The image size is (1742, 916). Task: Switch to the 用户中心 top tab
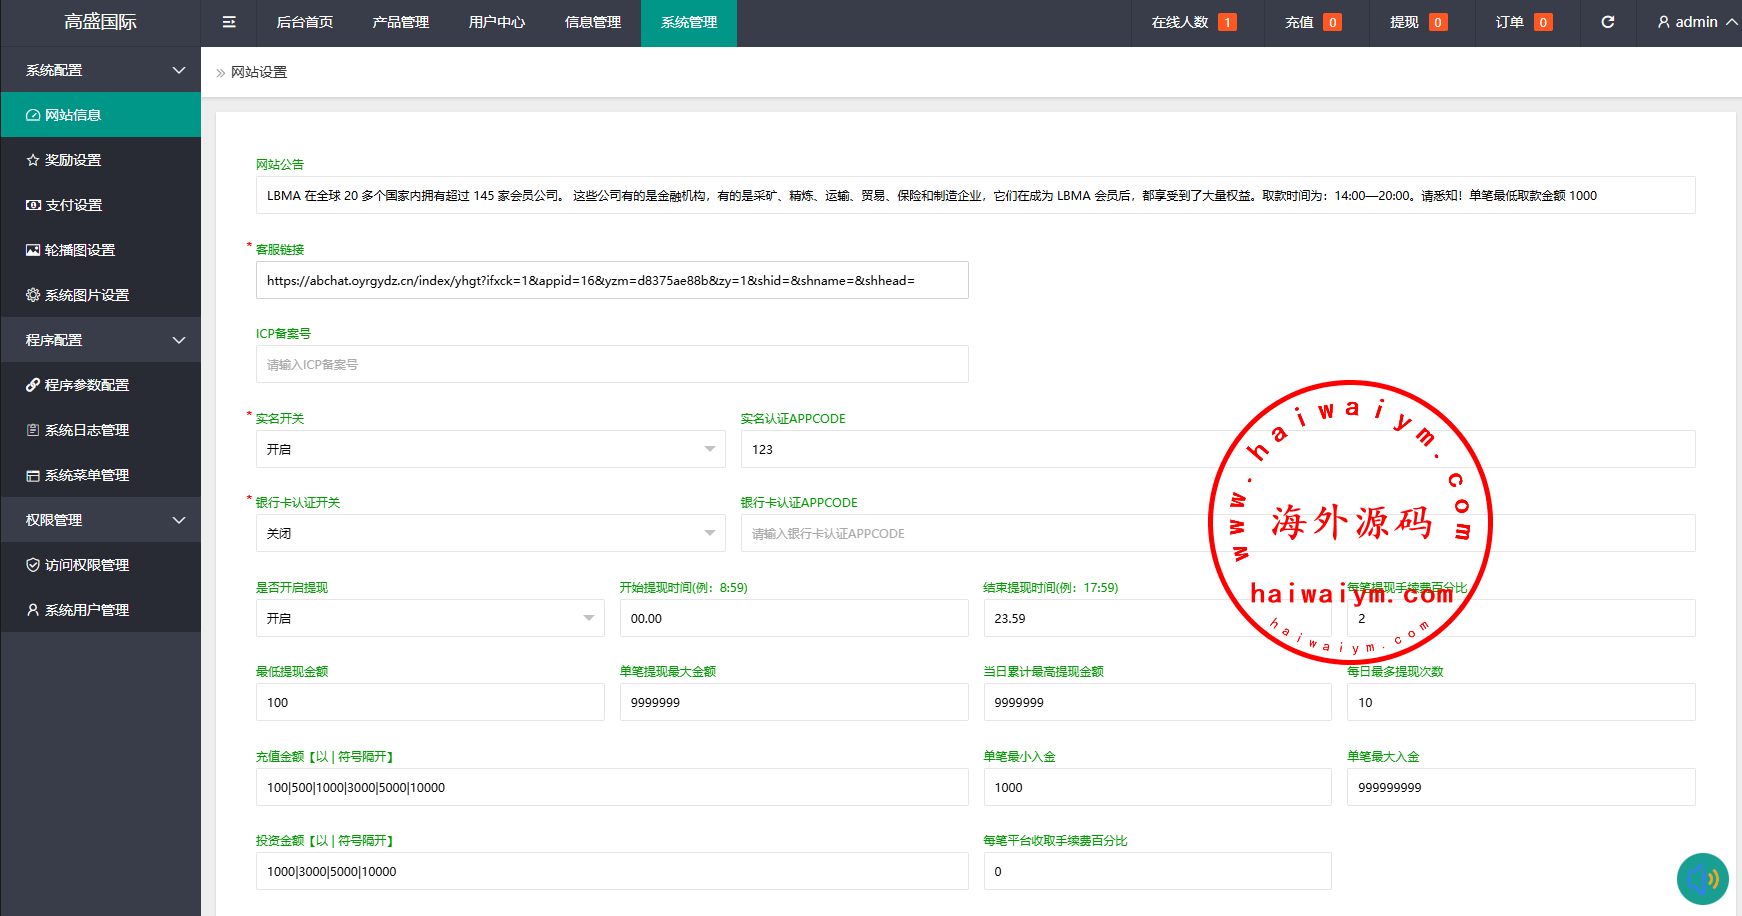(496, 22)
